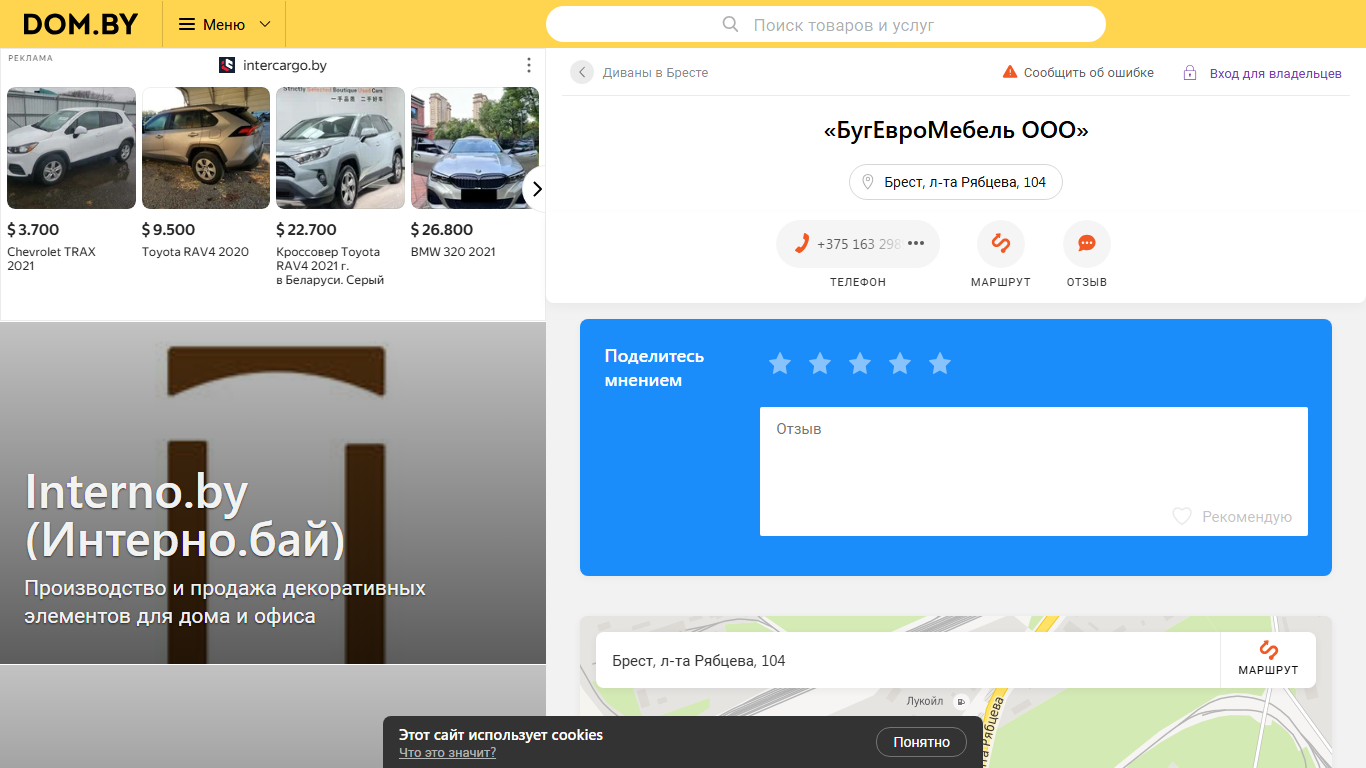Viewport: 1366px width, 768px height.
Task: Rate with the fourth star
Action: coord(900,363)
